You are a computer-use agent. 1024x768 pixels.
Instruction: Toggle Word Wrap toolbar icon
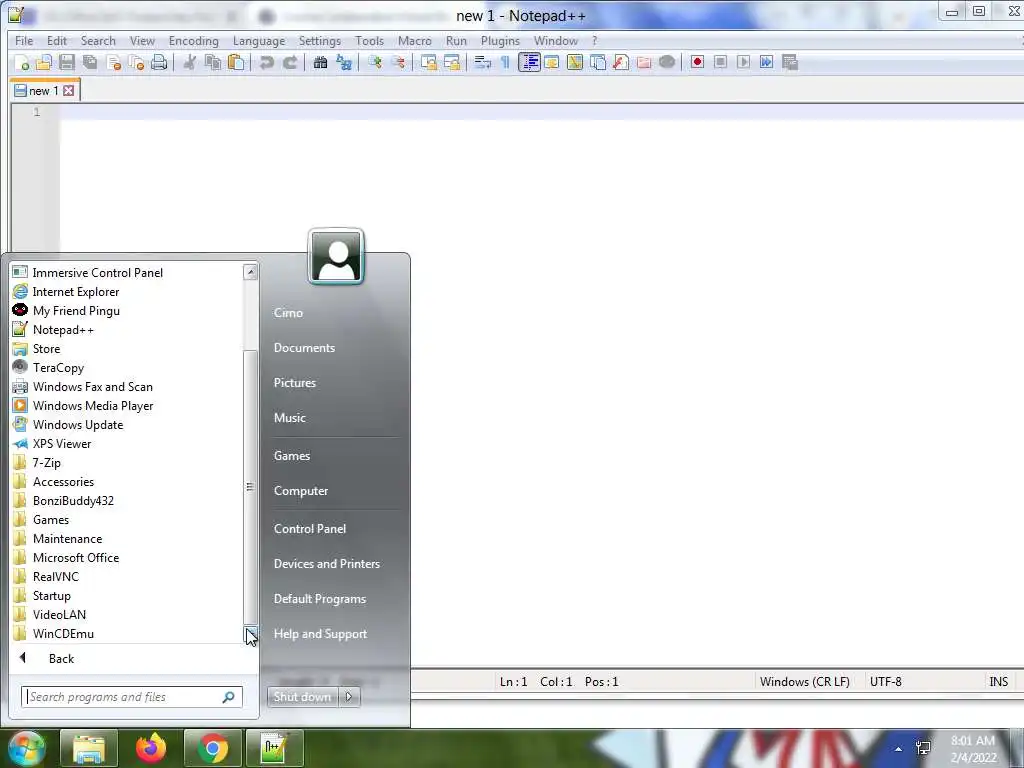point(483,63)
